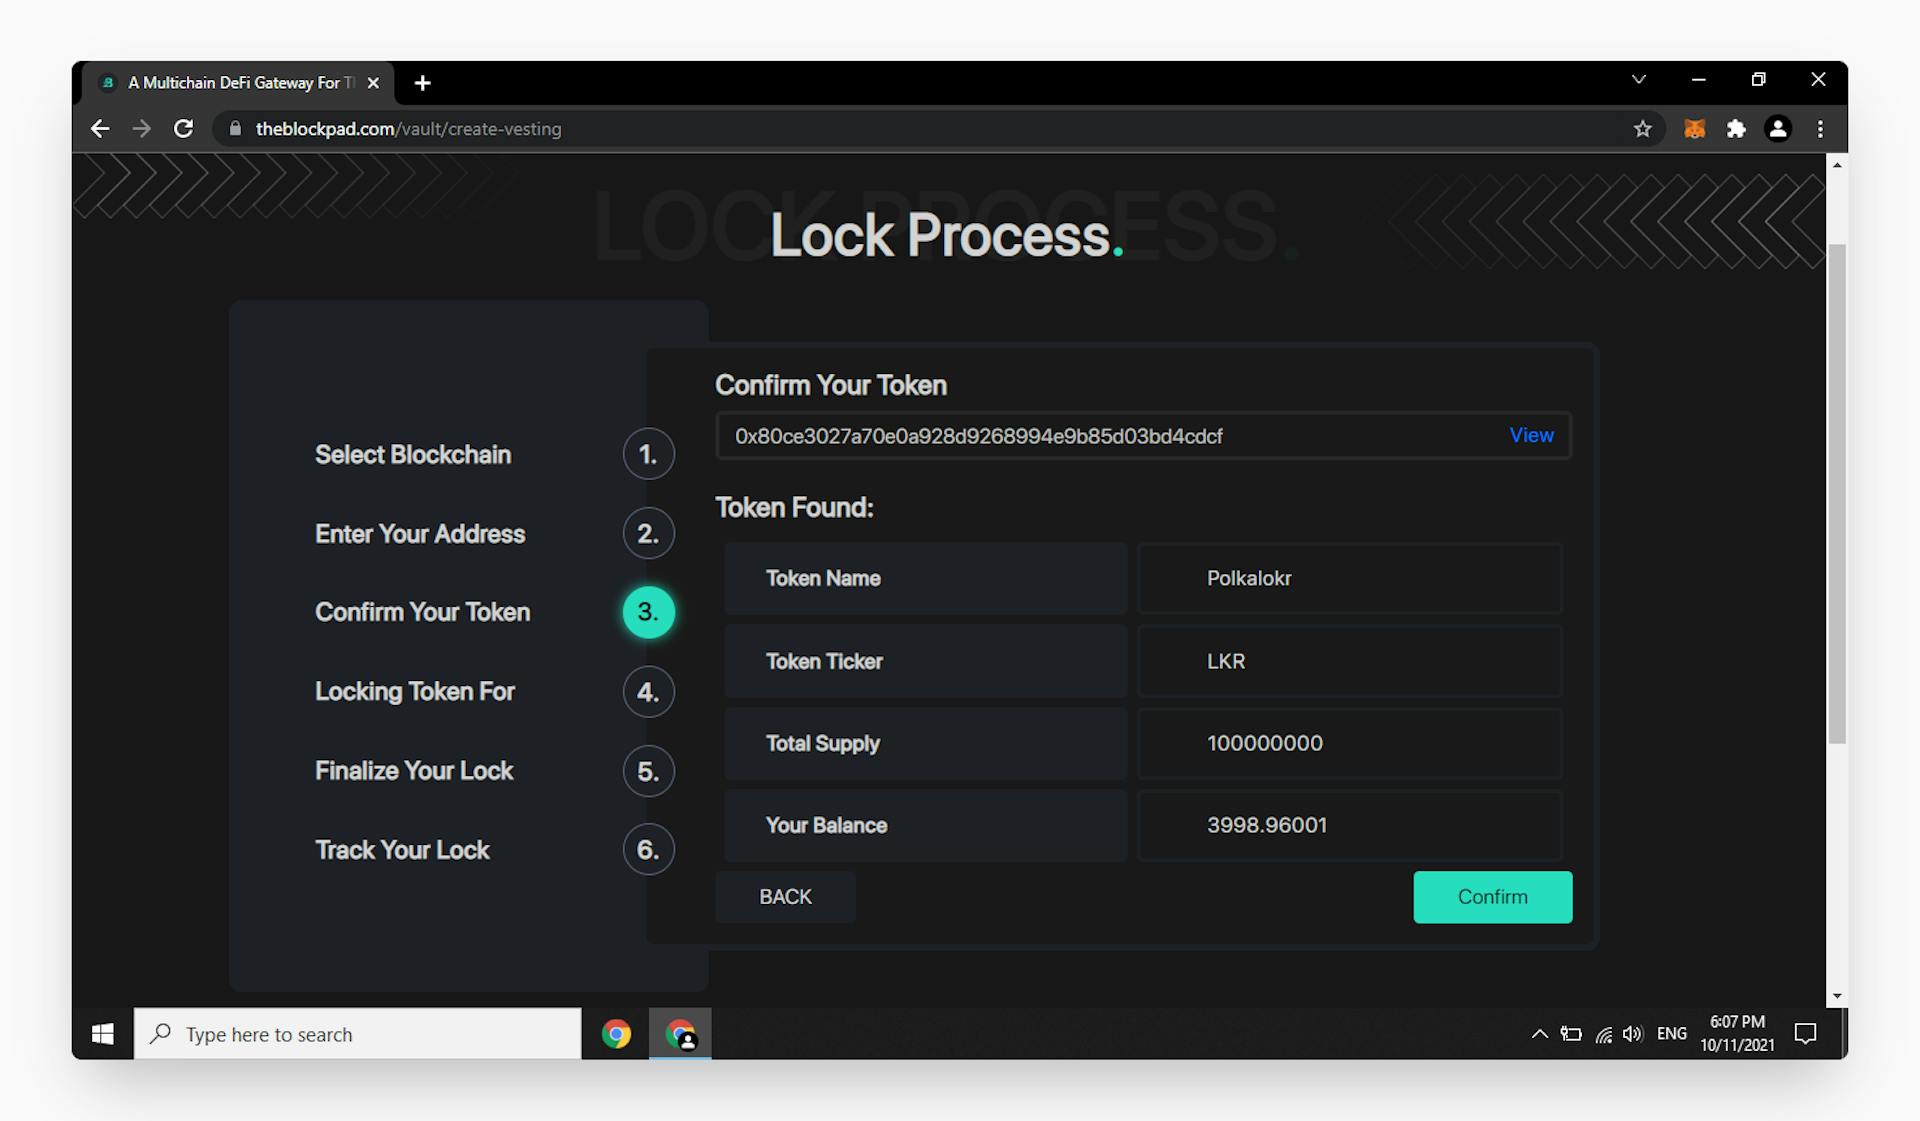Screen dimensions: 1920x1121
Task: Open the MetaMask extension
Action: click(1694, 128)
